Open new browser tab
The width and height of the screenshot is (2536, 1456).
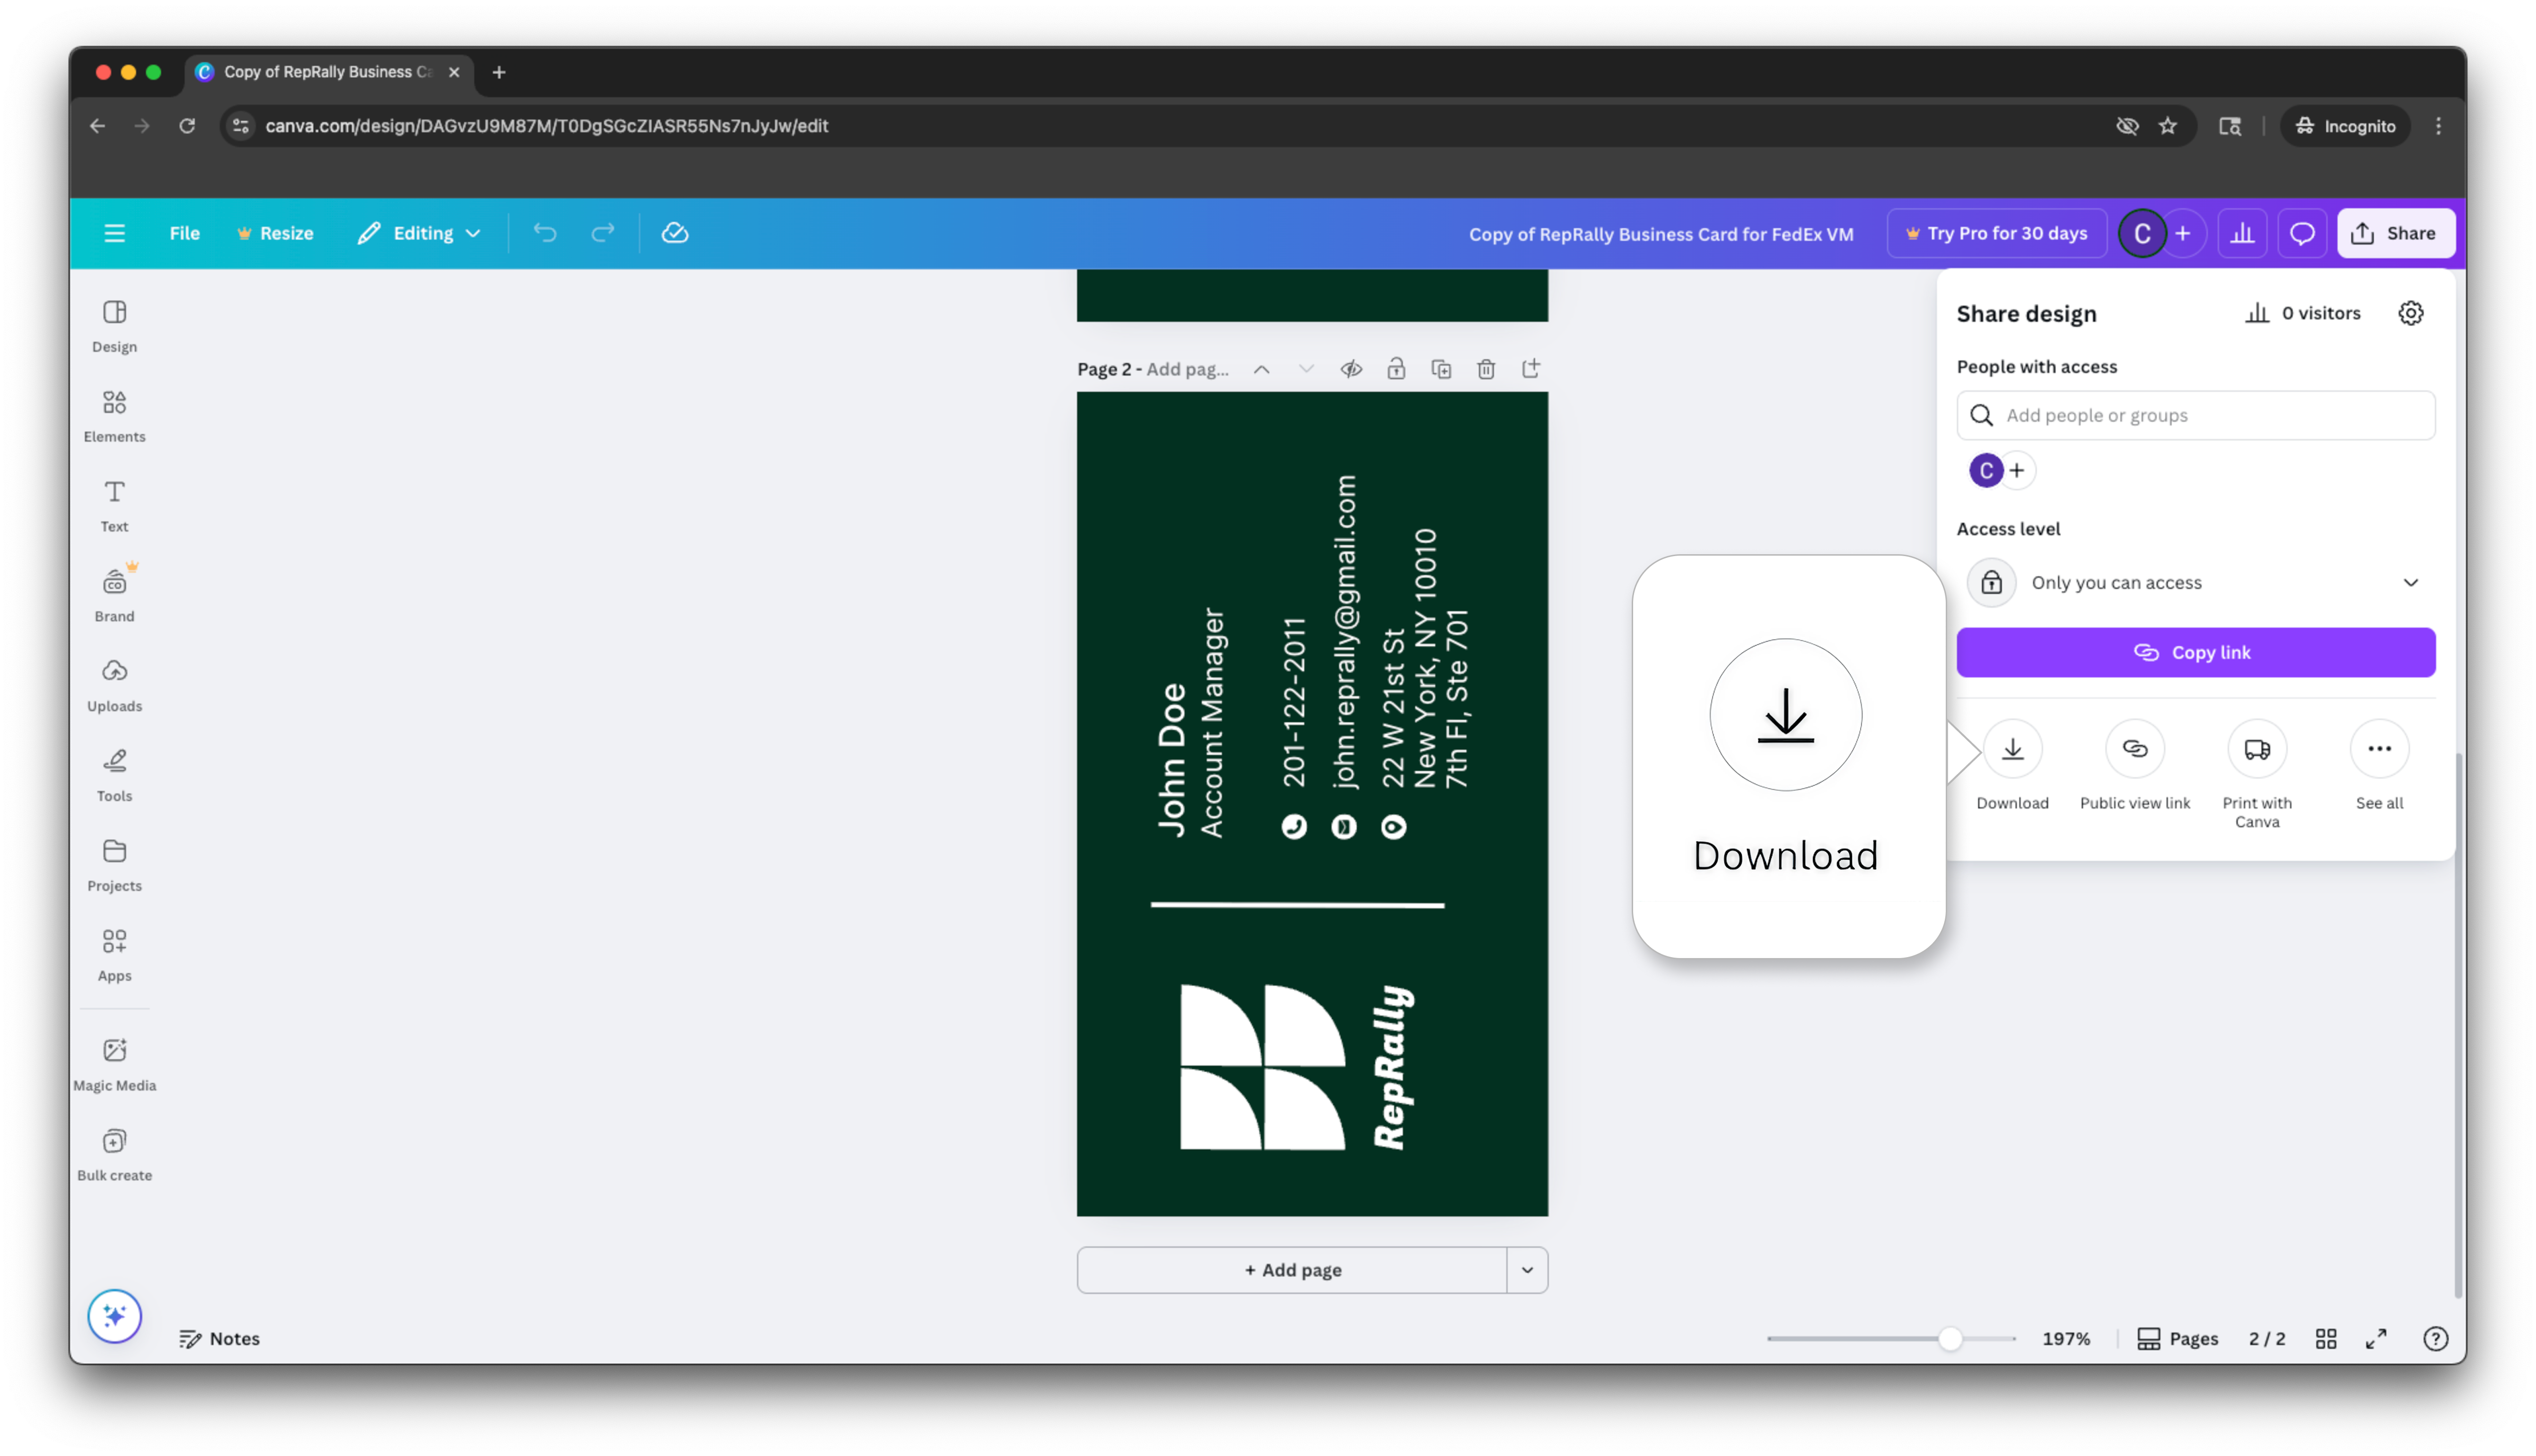pyautogui.click(x=498, y=72)
